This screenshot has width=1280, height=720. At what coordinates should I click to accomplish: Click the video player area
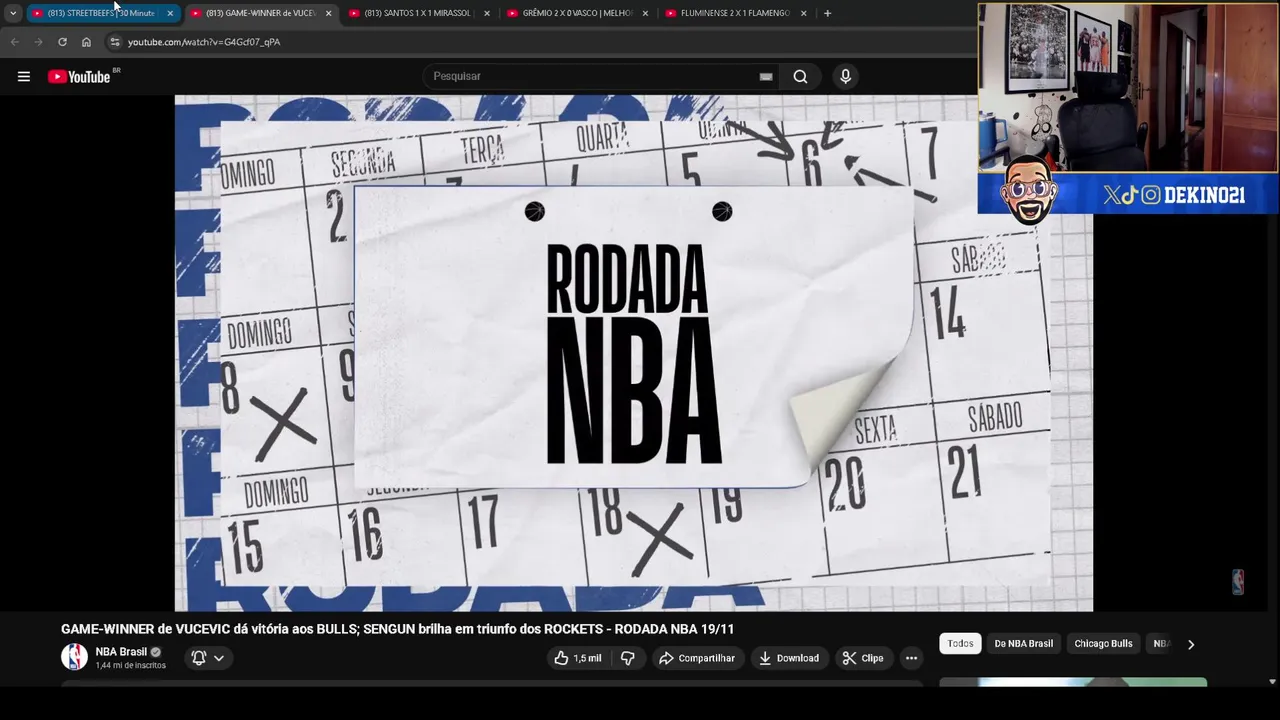click(x=633, y=353)
